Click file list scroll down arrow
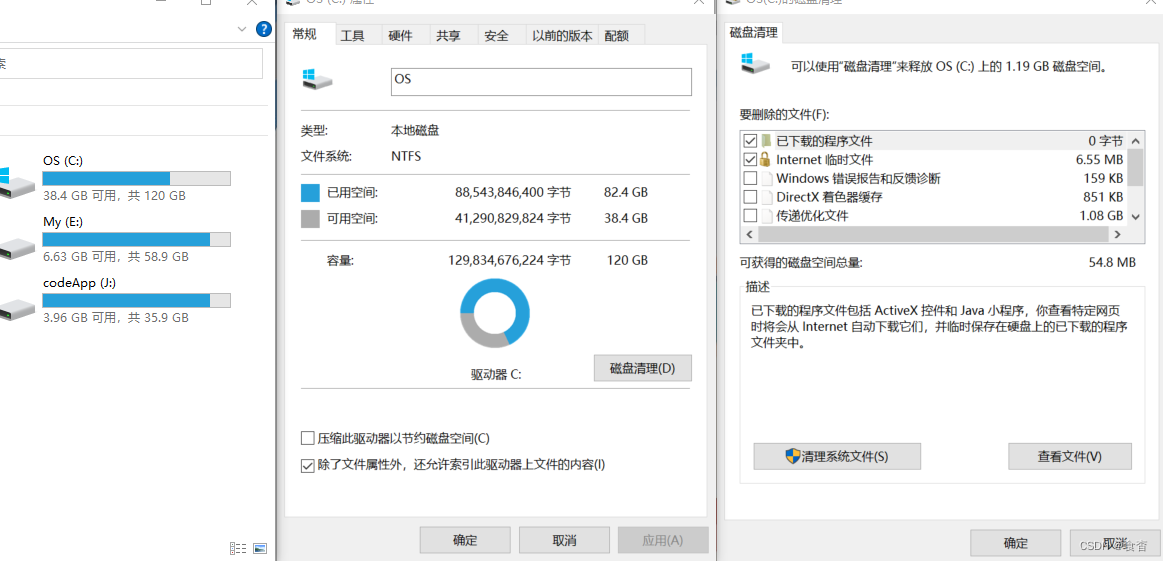The image size is (1163, 561). (1135, 216)
